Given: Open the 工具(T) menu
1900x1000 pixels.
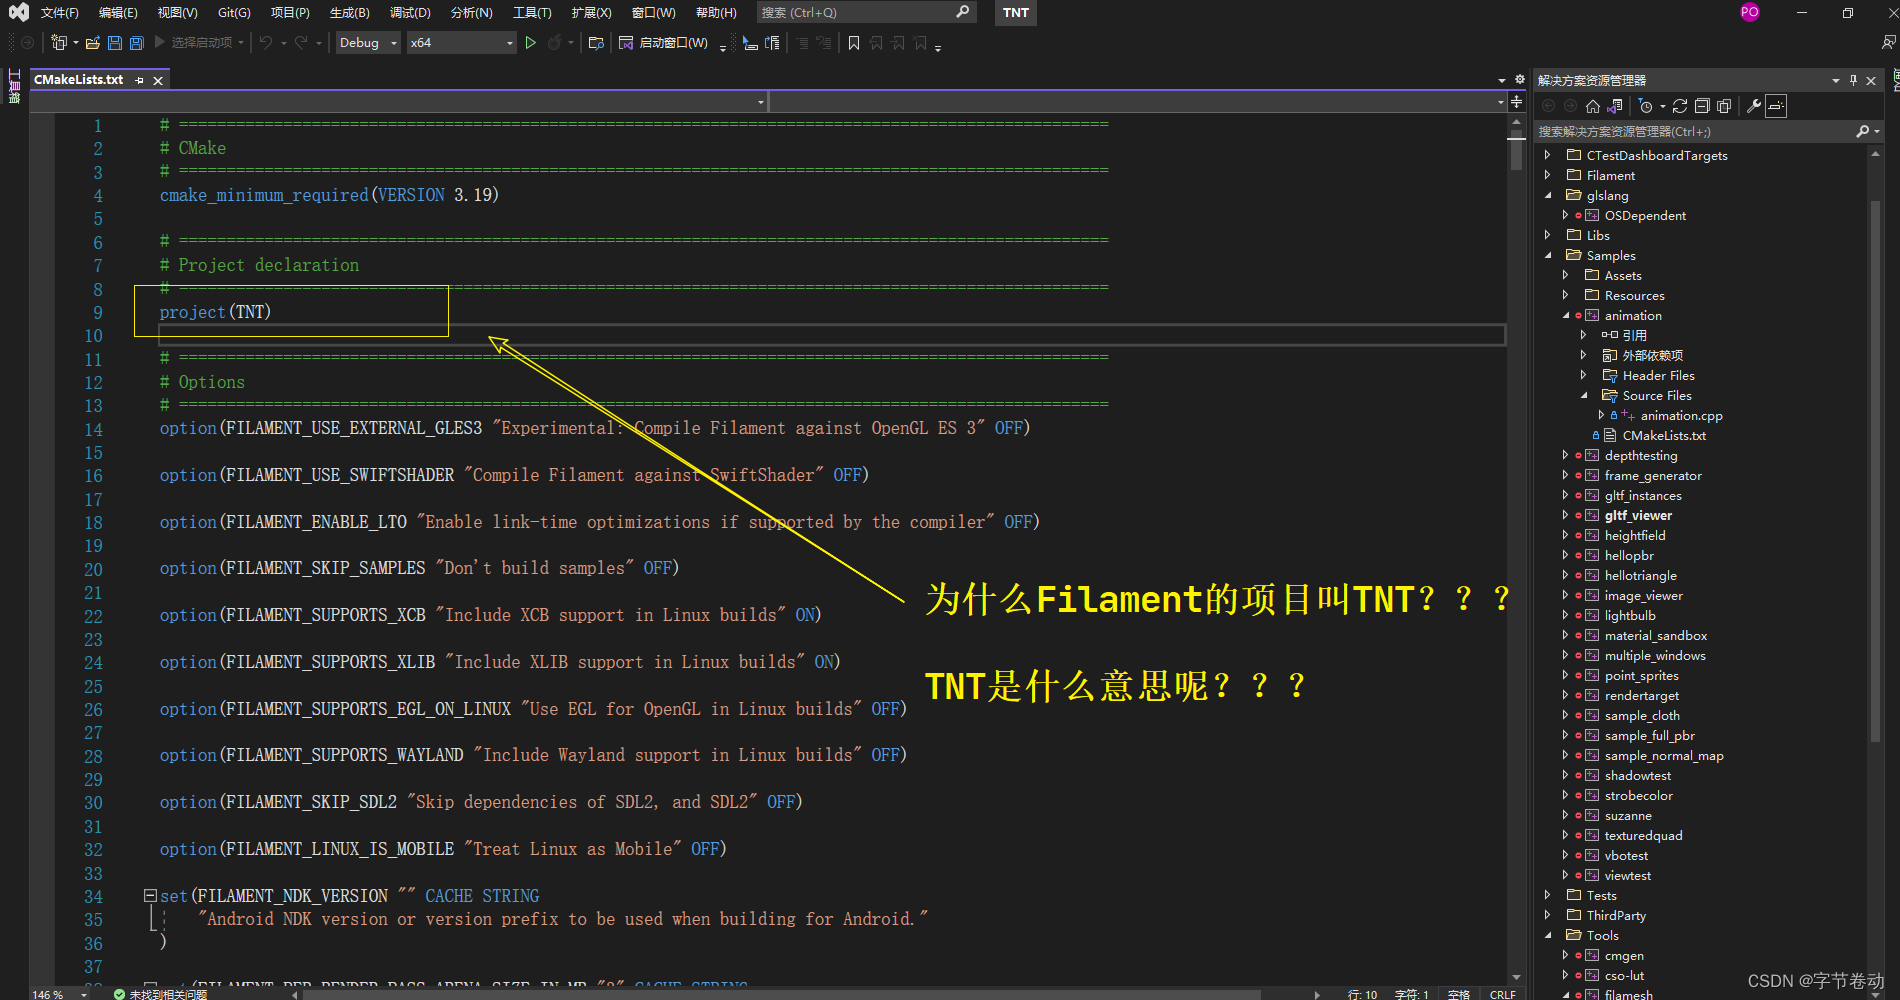Looking at the screenshot, I should (532, 12).
